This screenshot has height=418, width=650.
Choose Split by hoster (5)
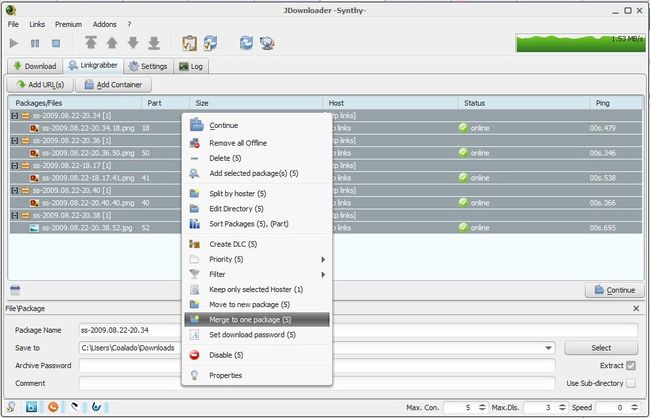point(257,194)
